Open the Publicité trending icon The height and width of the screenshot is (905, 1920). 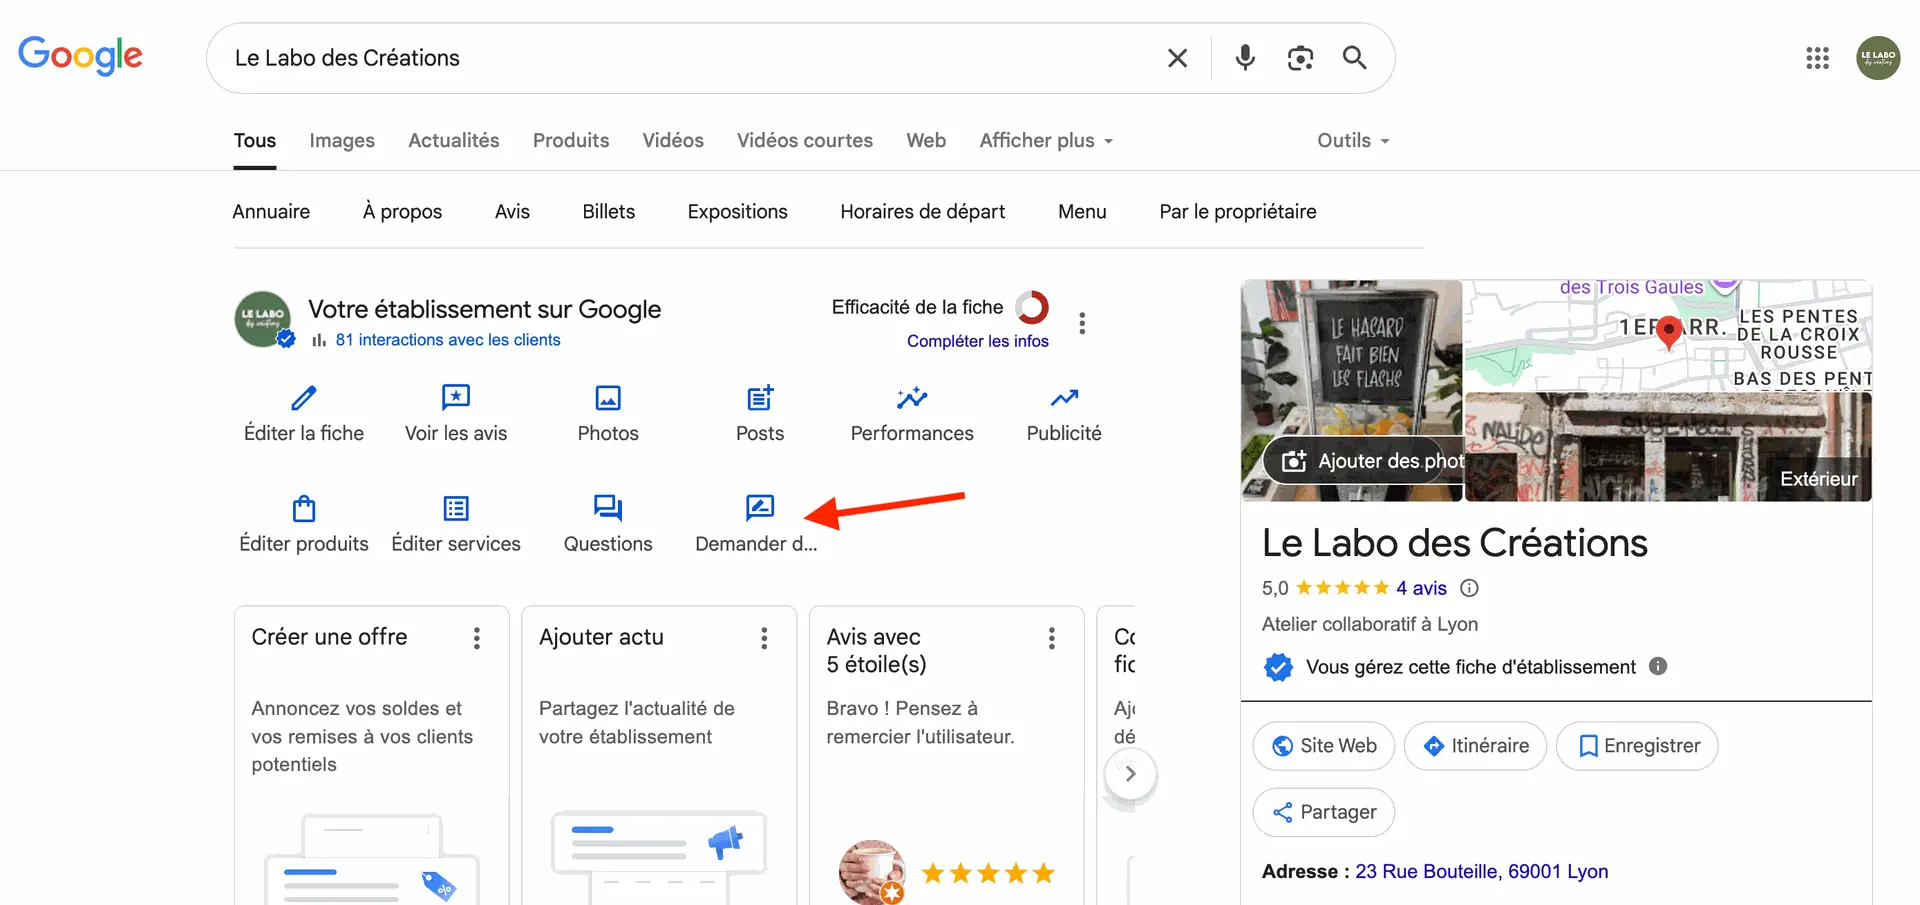point(1064,398)
